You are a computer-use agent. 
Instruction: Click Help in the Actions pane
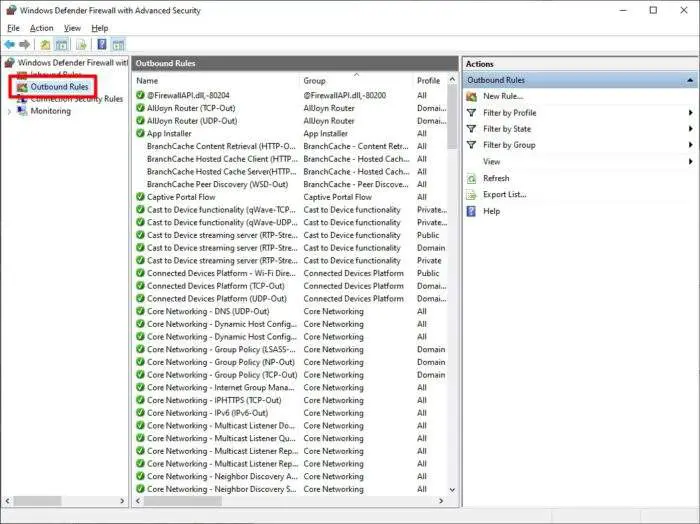(x=492, y=211)
